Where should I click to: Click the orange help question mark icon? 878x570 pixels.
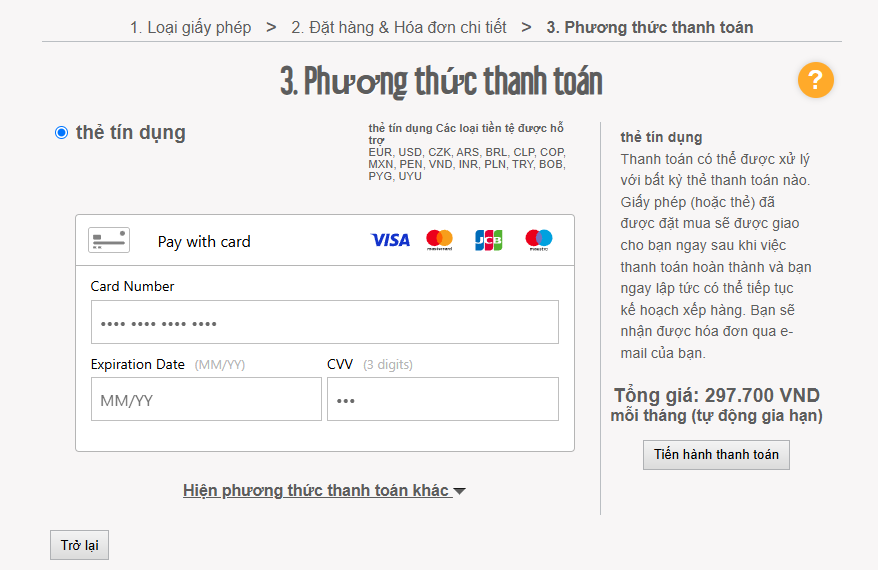[815, 80]
